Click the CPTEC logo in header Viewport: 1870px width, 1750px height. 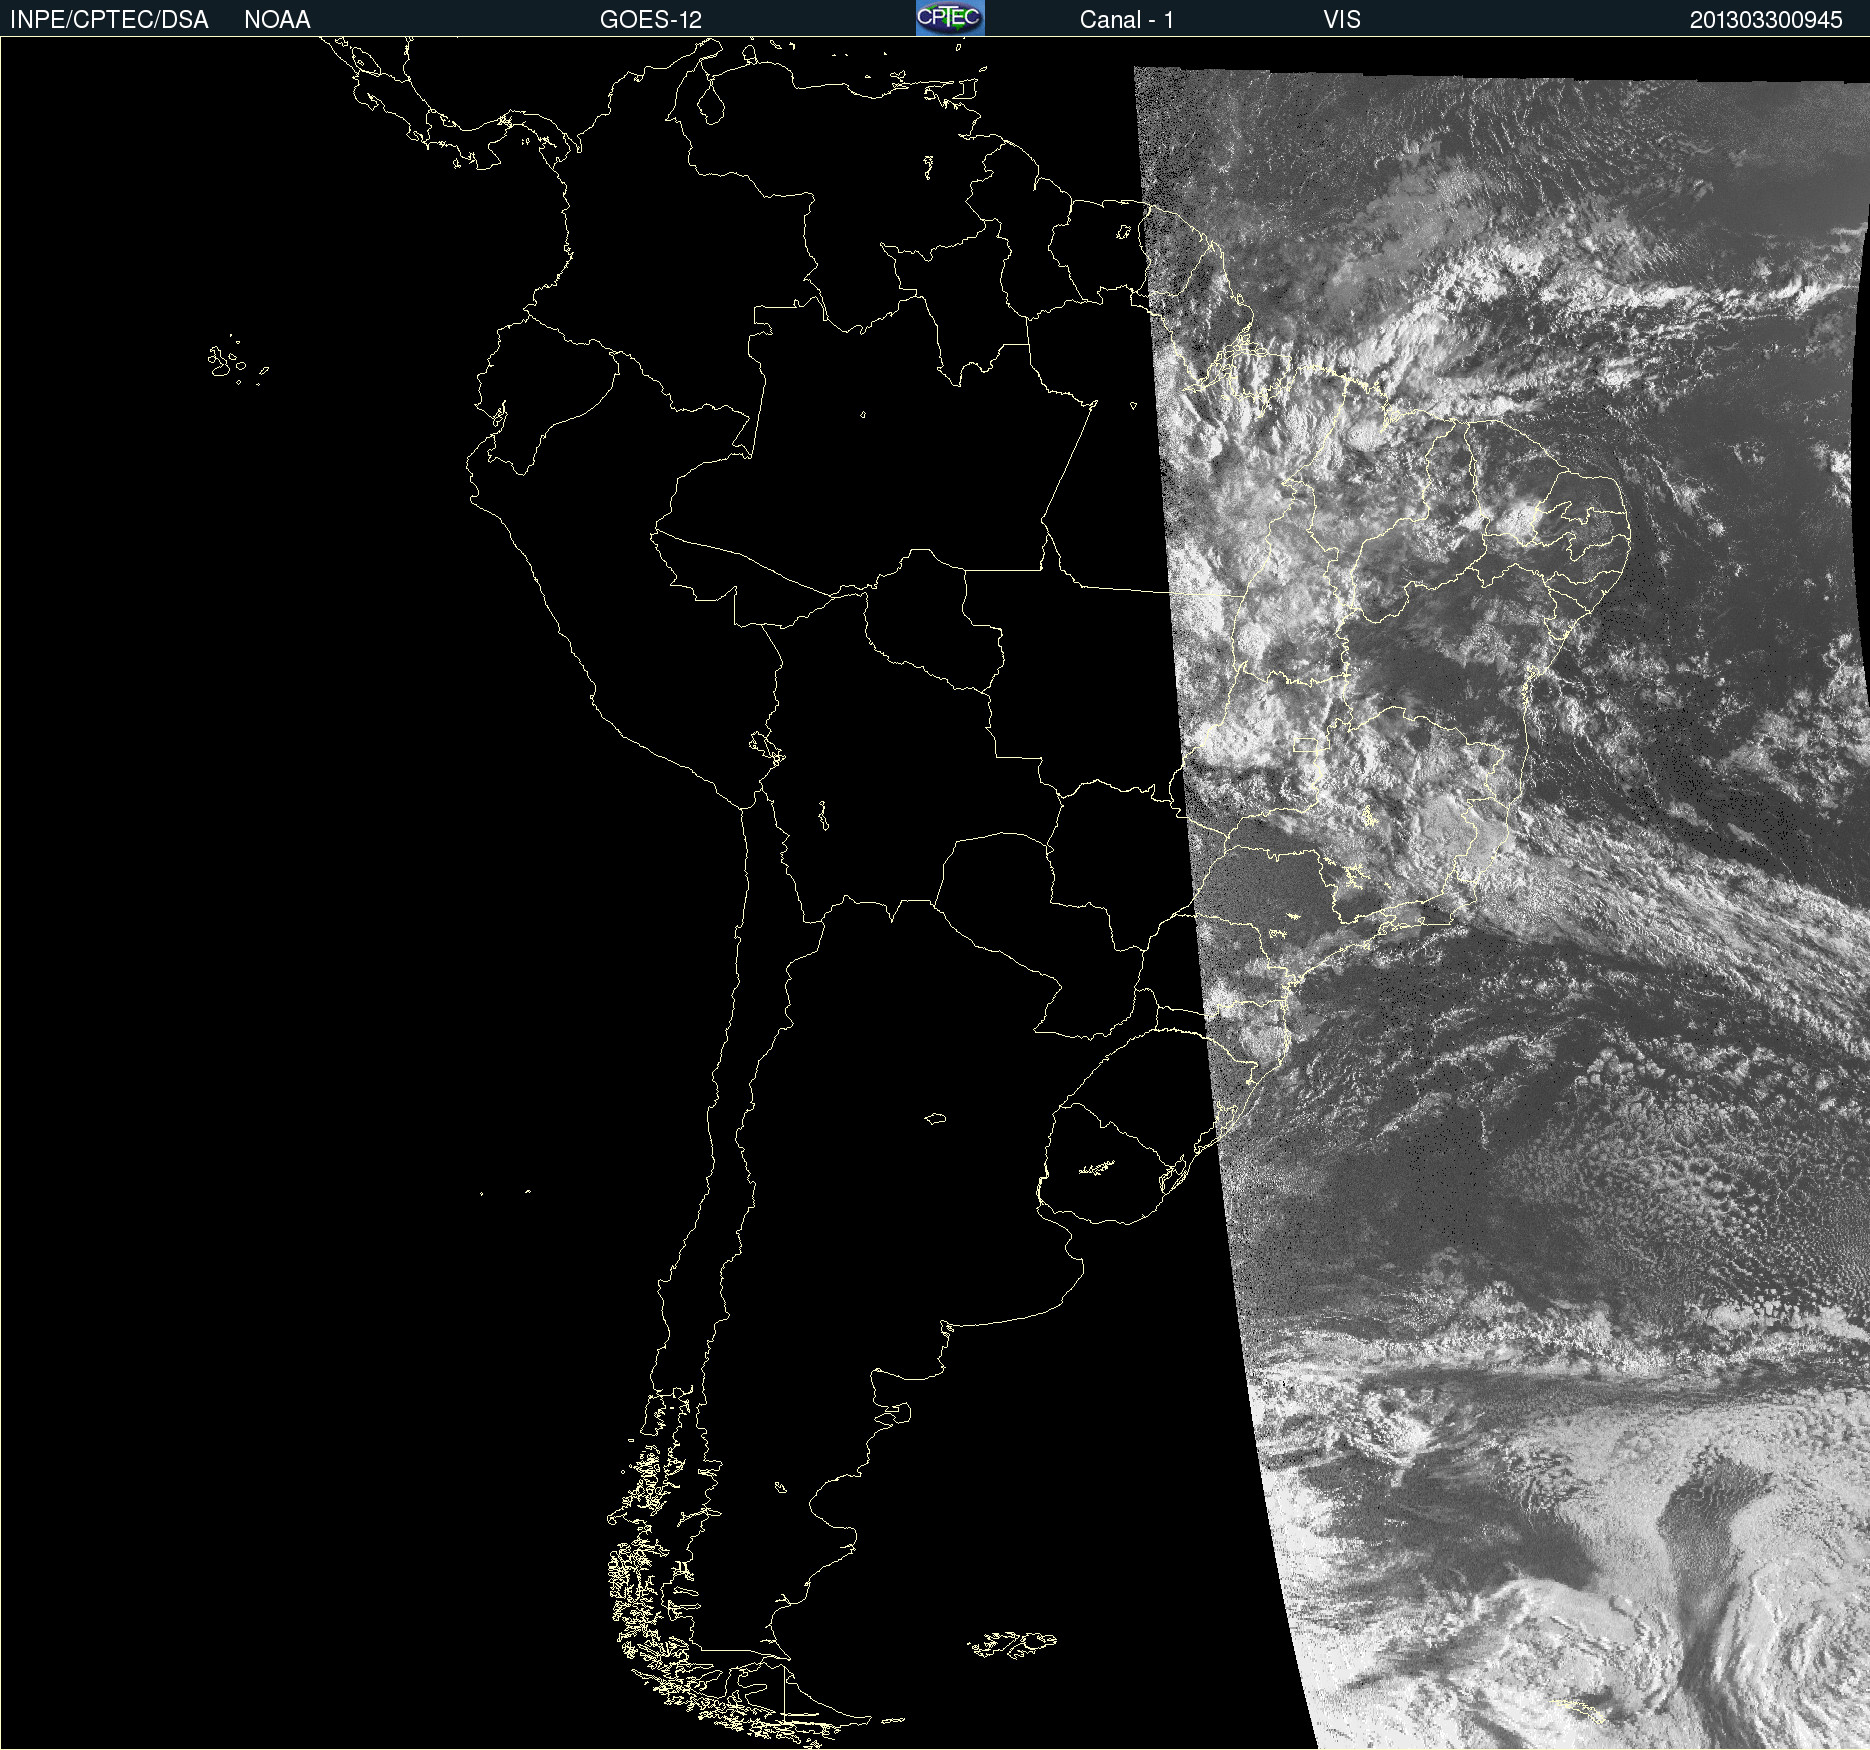click(x=950, y=18)
